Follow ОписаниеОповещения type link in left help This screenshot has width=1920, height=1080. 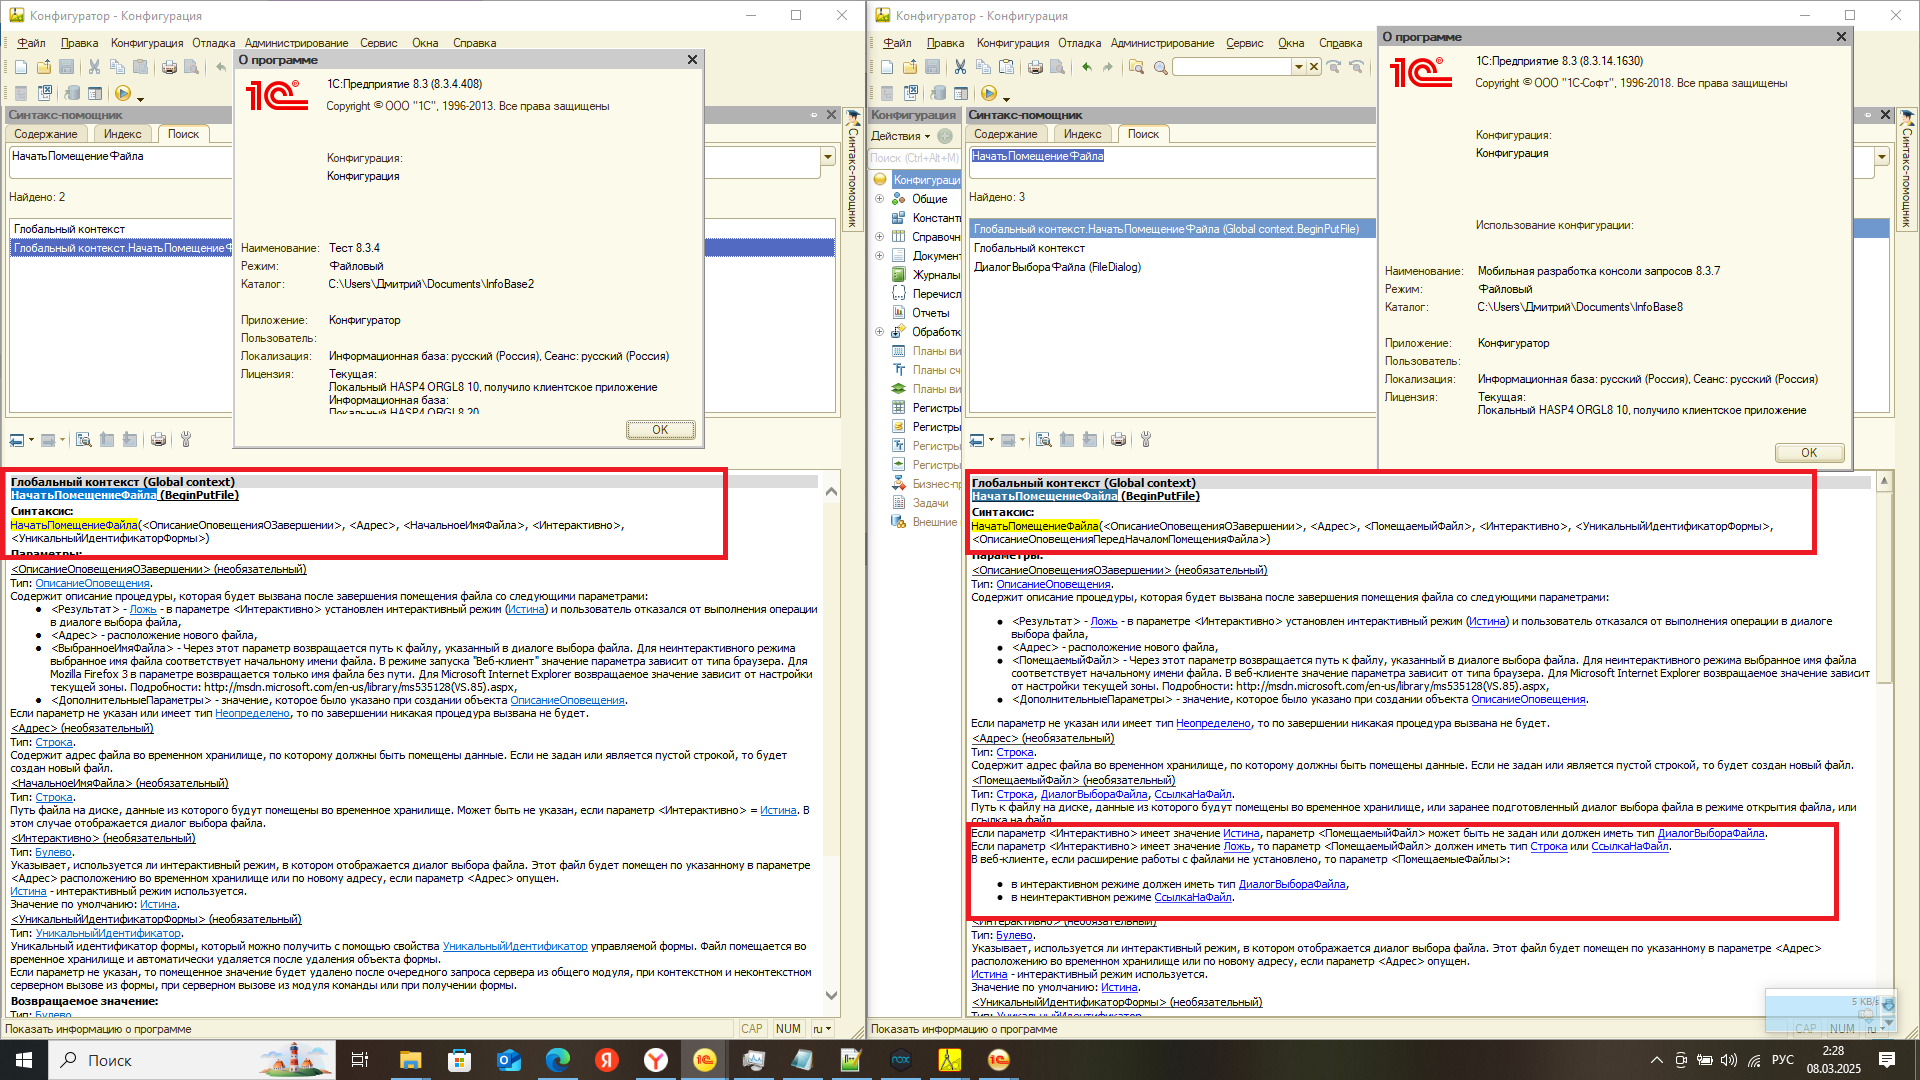pyautogui.click(x=92, y=583)
